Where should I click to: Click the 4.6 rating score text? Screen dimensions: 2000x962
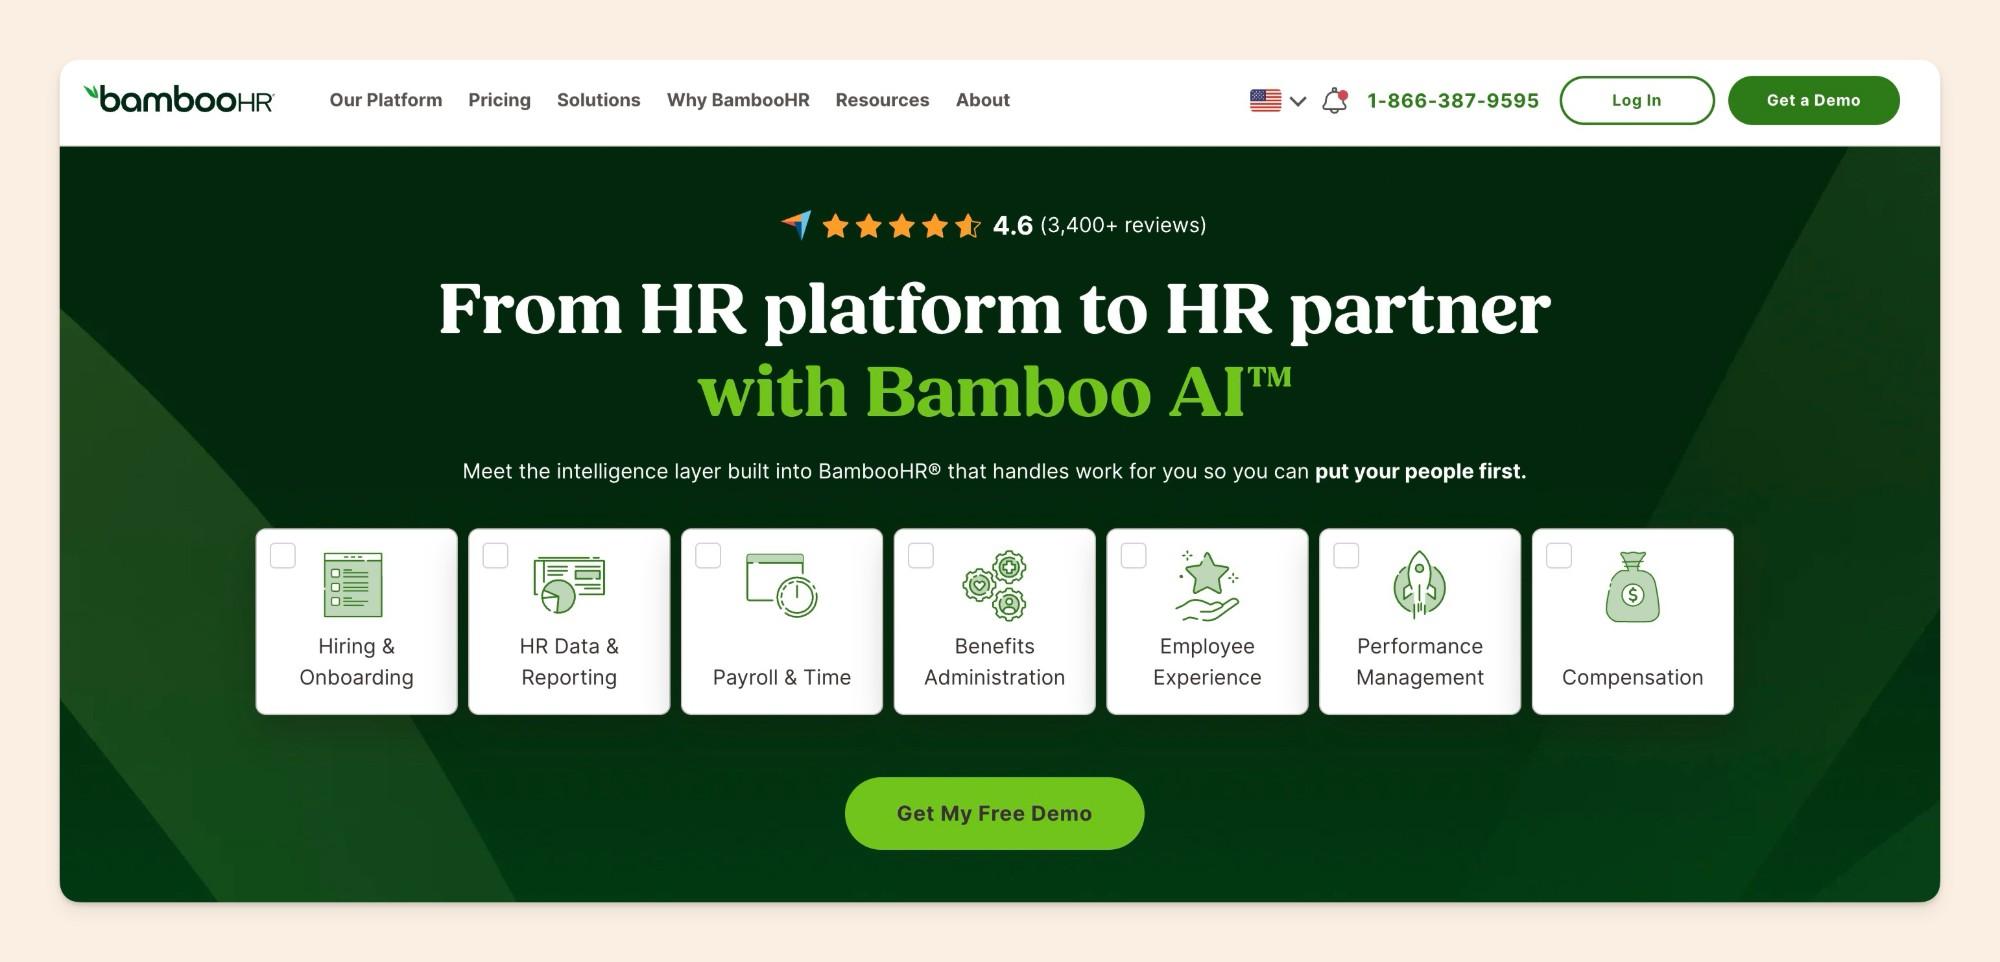1012,226
